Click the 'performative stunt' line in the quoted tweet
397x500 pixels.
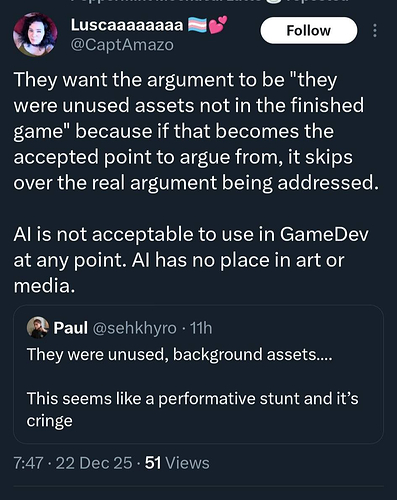coord(193,399)
